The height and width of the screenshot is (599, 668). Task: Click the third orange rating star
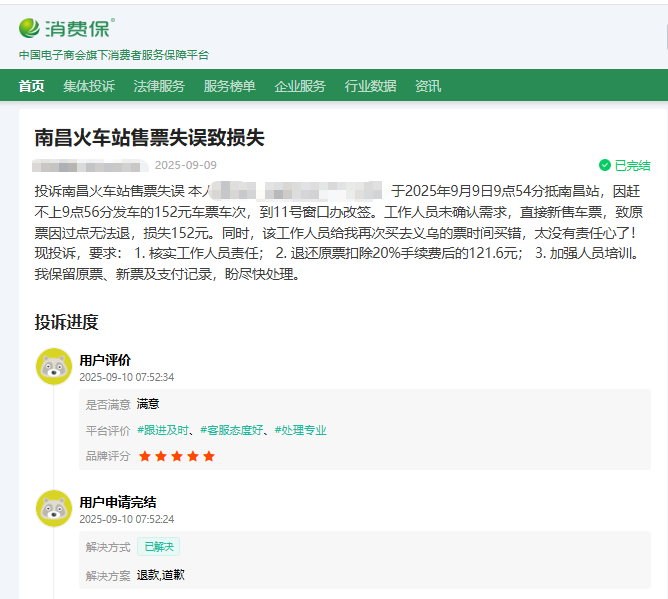(177, 456)
